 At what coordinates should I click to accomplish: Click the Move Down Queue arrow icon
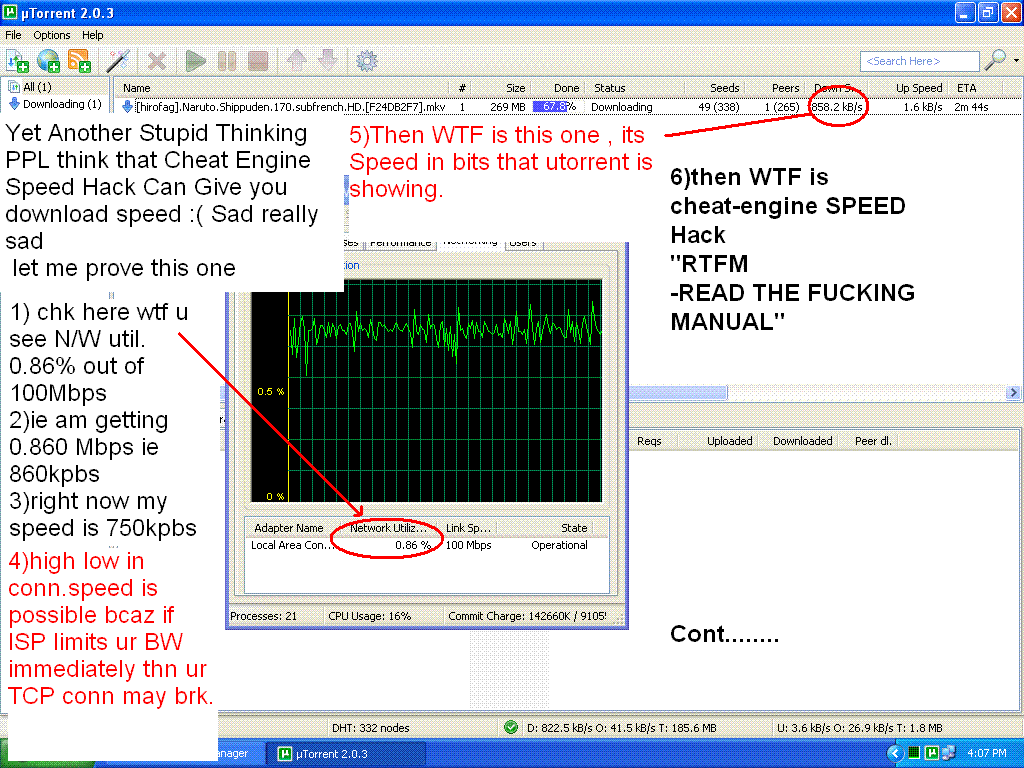pyautogui.click(x=328, y=61)
